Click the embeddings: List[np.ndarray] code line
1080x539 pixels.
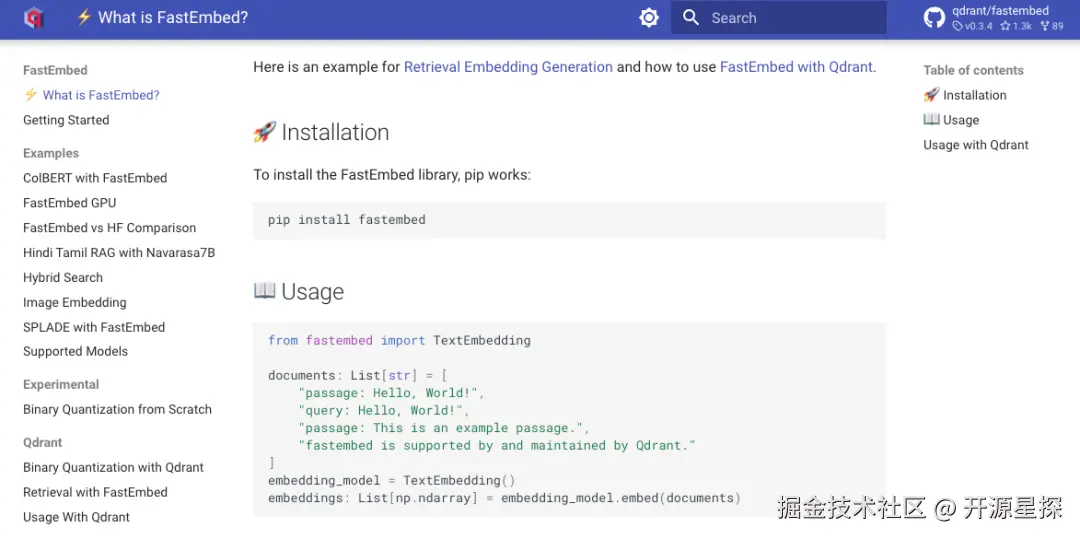(504, 498)
